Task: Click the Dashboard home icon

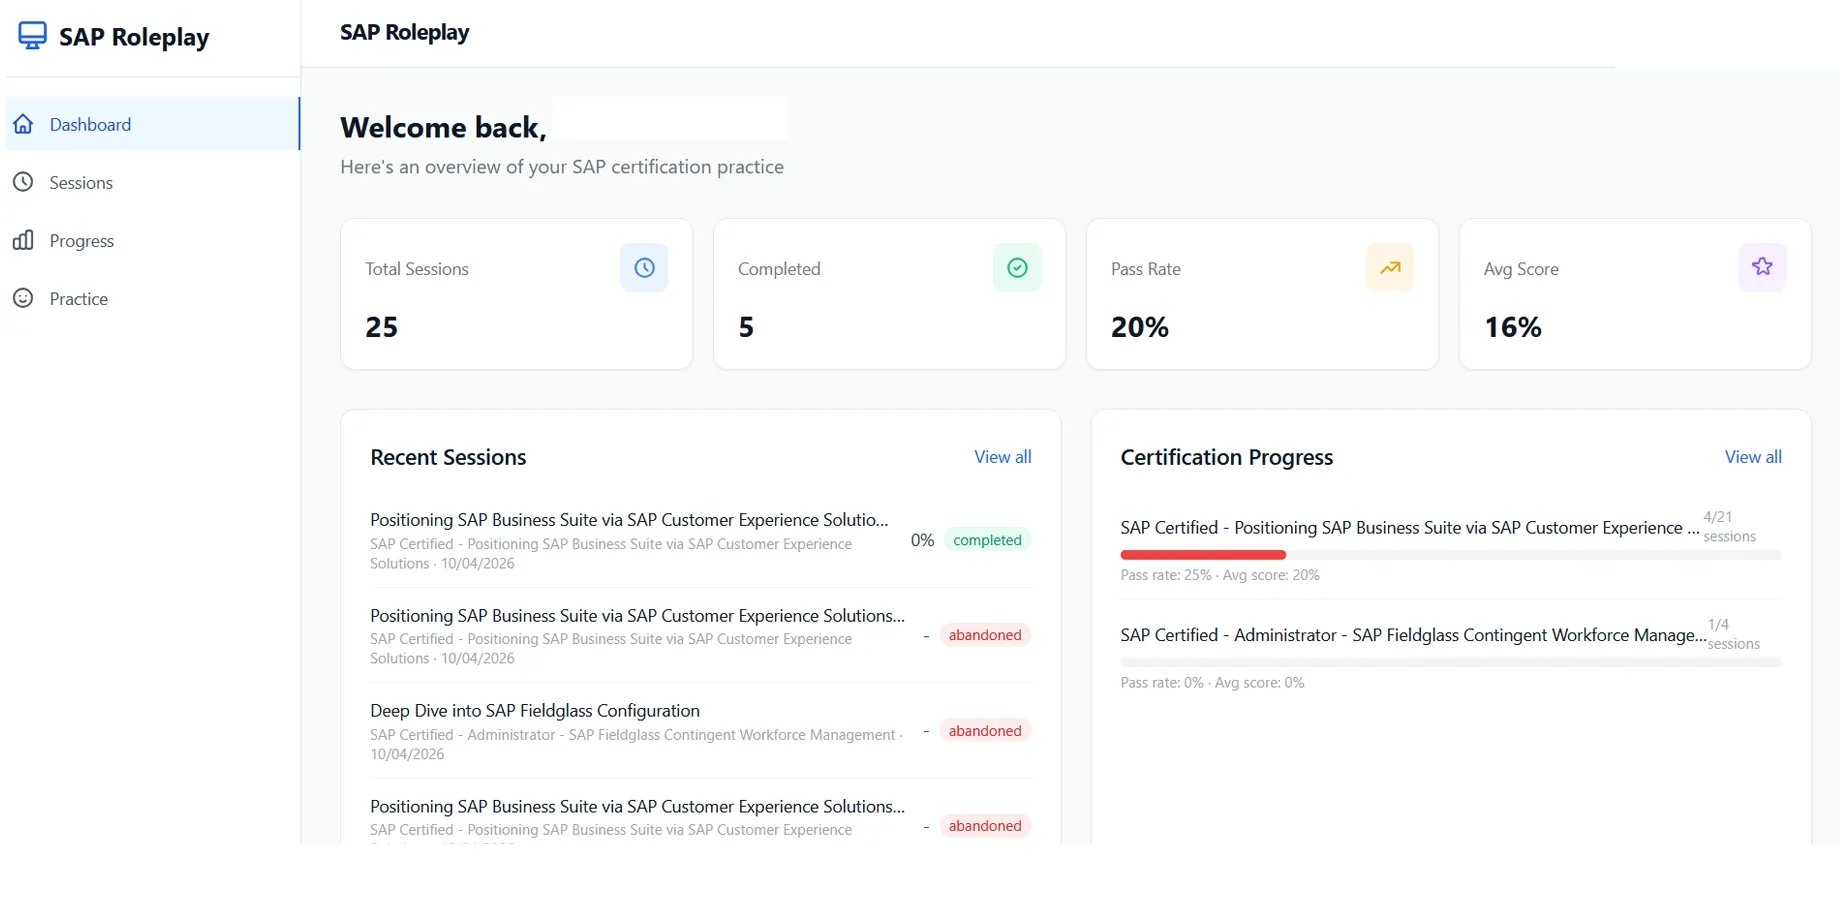Action: pyautogui.click(x=24, y=124)
